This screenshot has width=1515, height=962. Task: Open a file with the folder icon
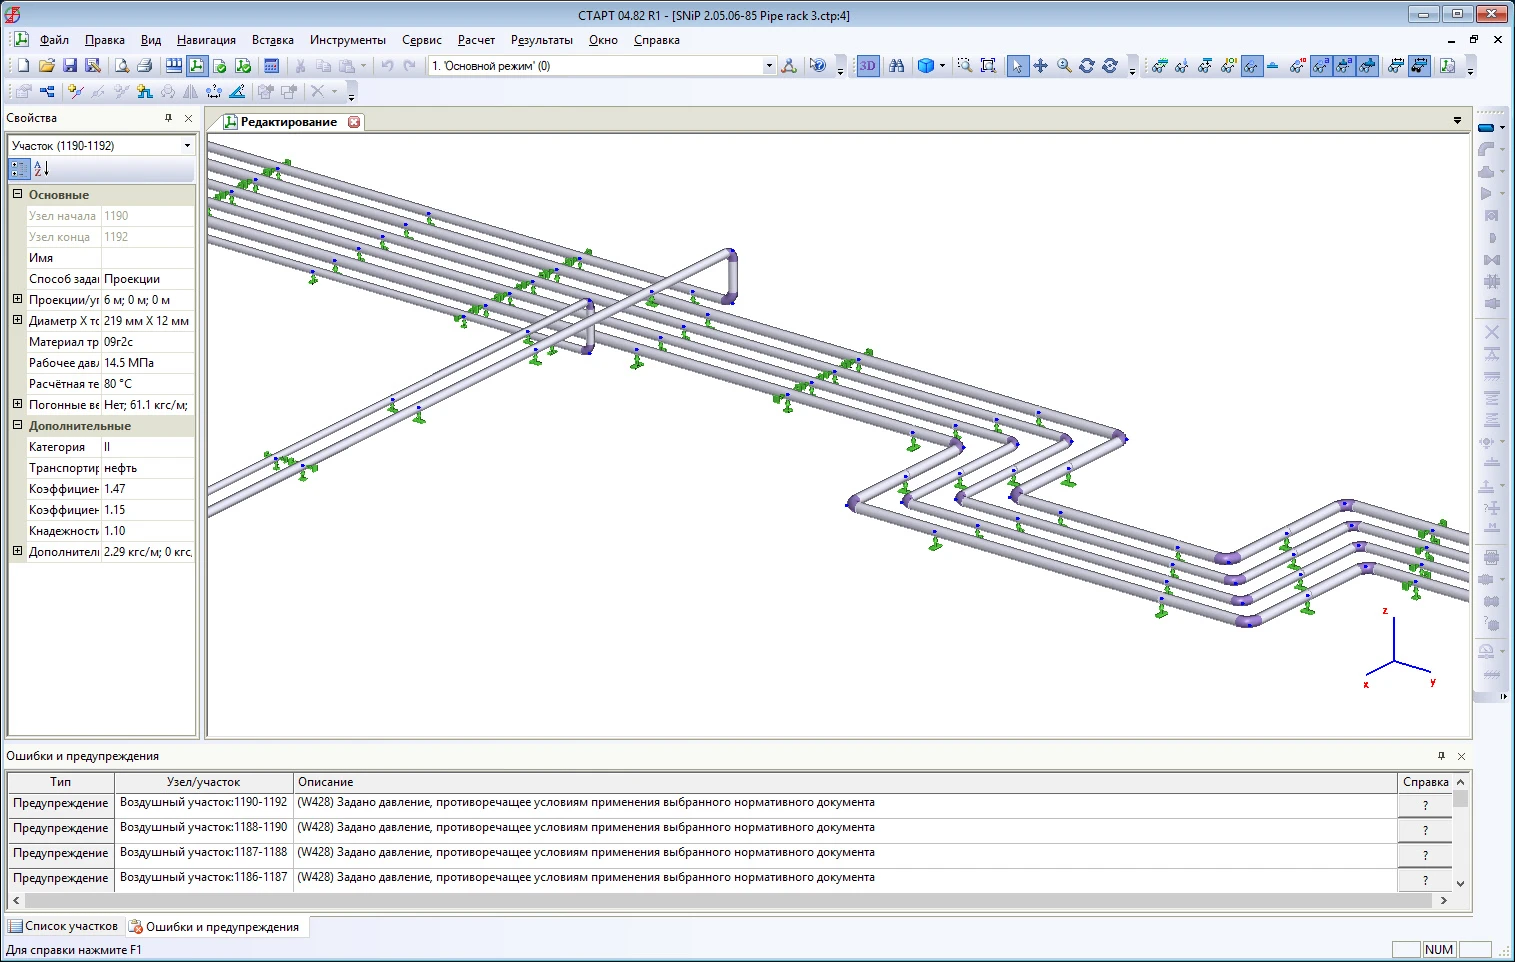coord(46,66)
